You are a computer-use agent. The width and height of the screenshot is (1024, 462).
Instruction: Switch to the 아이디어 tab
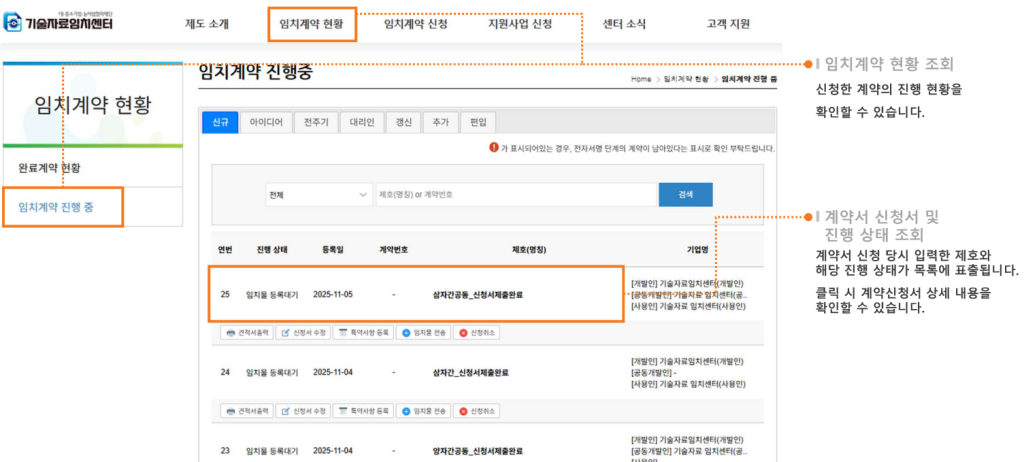(x=266, y=123)
